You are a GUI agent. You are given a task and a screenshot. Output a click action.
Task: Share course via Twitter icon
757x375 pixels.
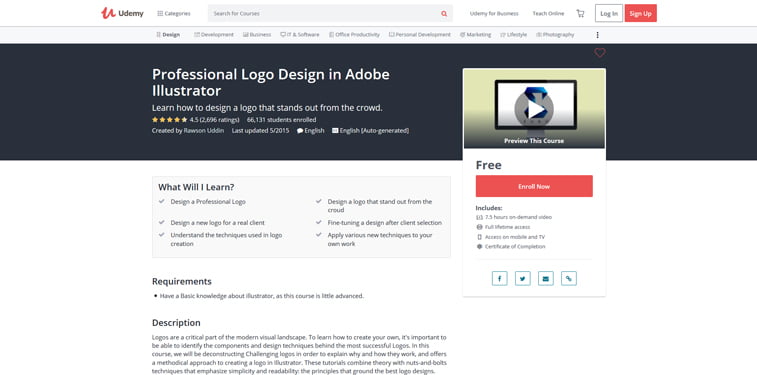523,278
